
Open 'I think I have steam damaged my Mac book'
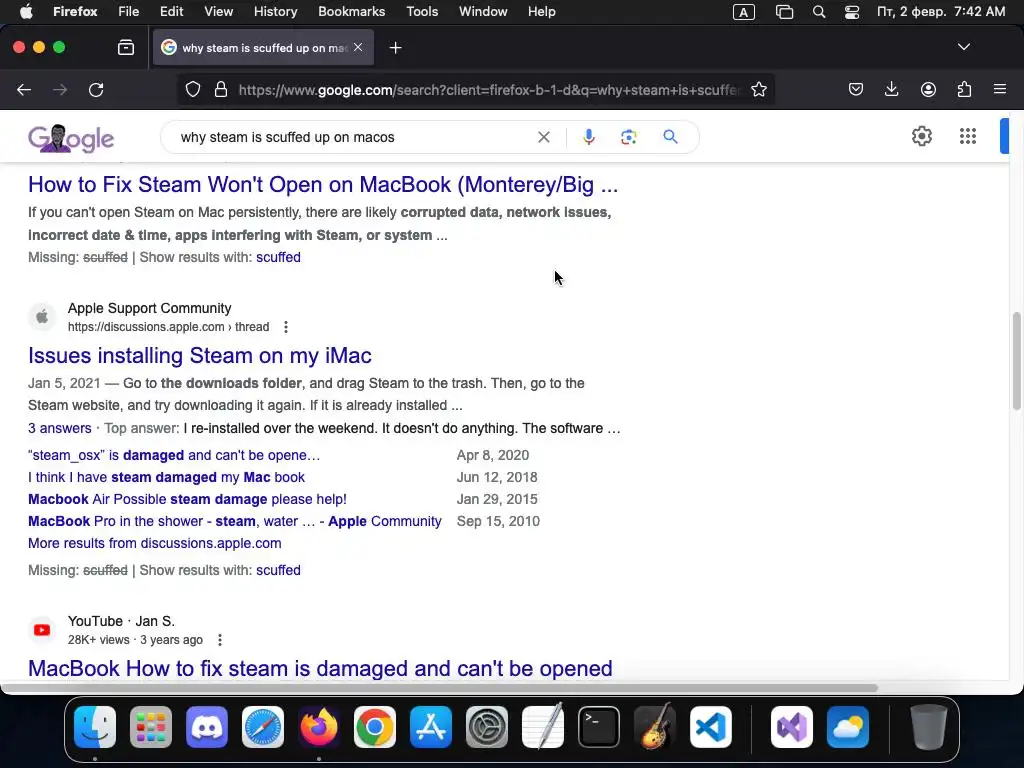pos(167,477)
